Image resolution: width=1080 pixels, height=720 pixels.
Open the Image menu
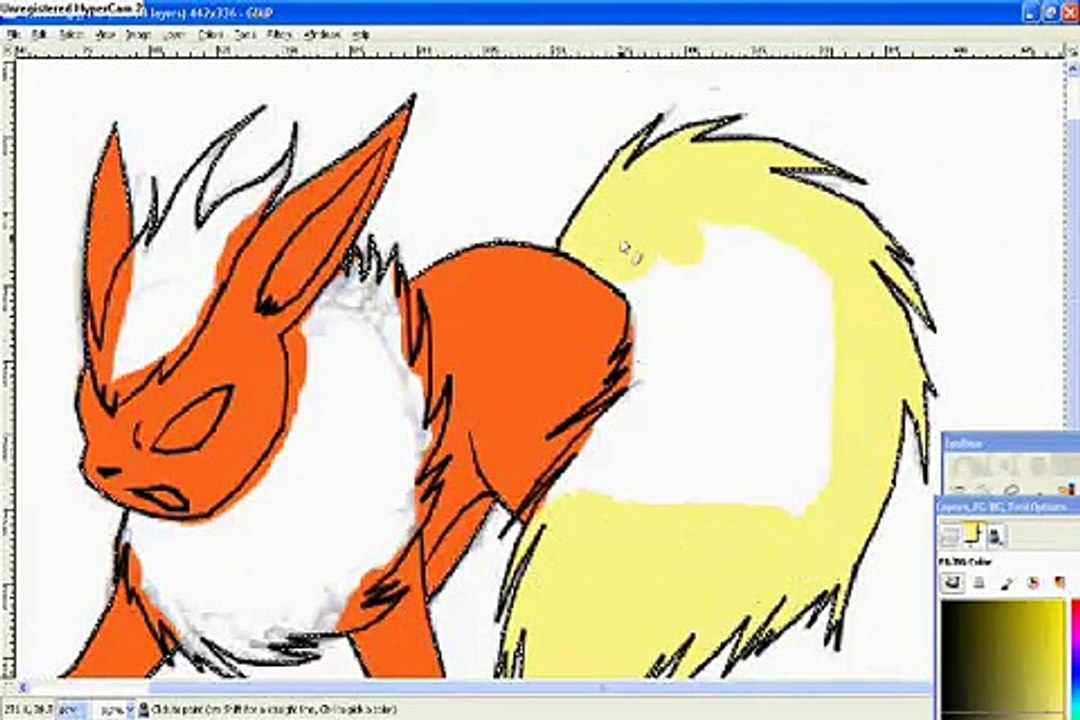[138, 34]
